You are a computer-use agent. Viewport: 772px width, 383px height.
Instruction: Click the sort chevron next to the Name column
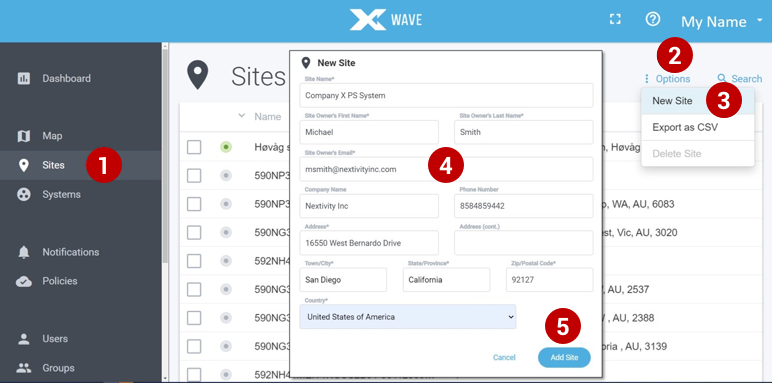[241, 116]
